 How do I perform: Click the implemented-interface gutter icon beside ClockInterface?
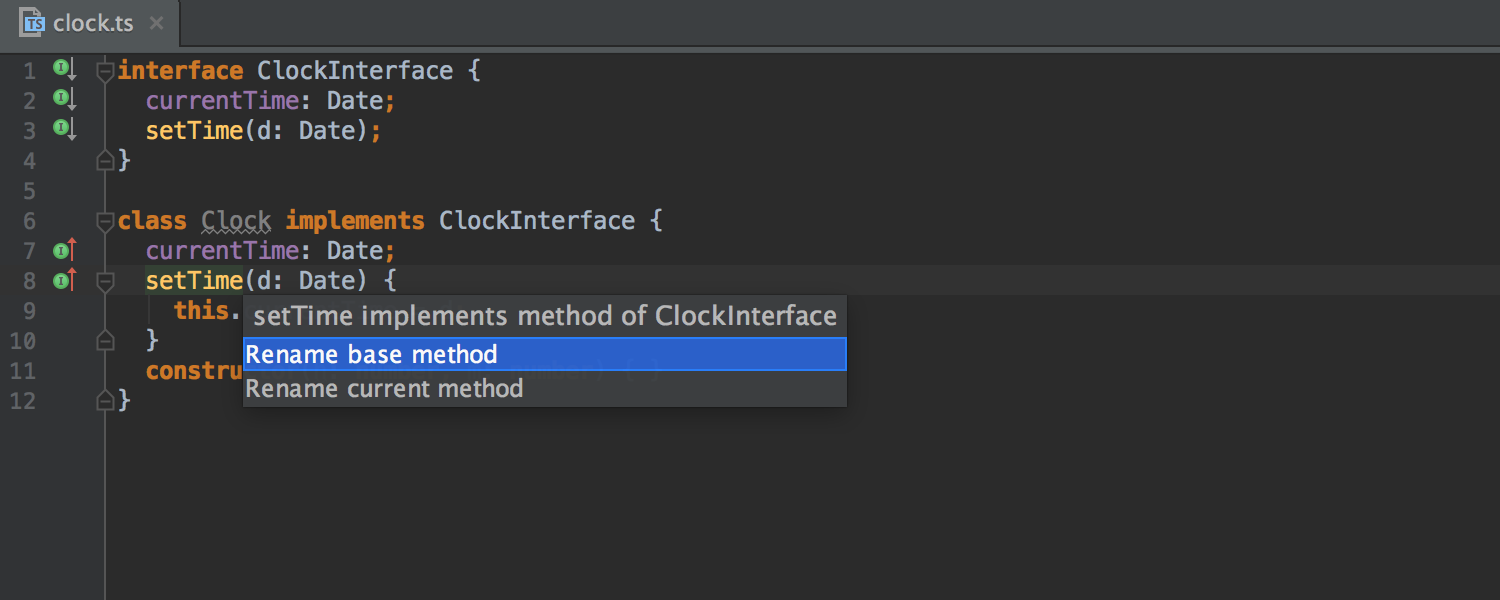[x=62, y=69]
